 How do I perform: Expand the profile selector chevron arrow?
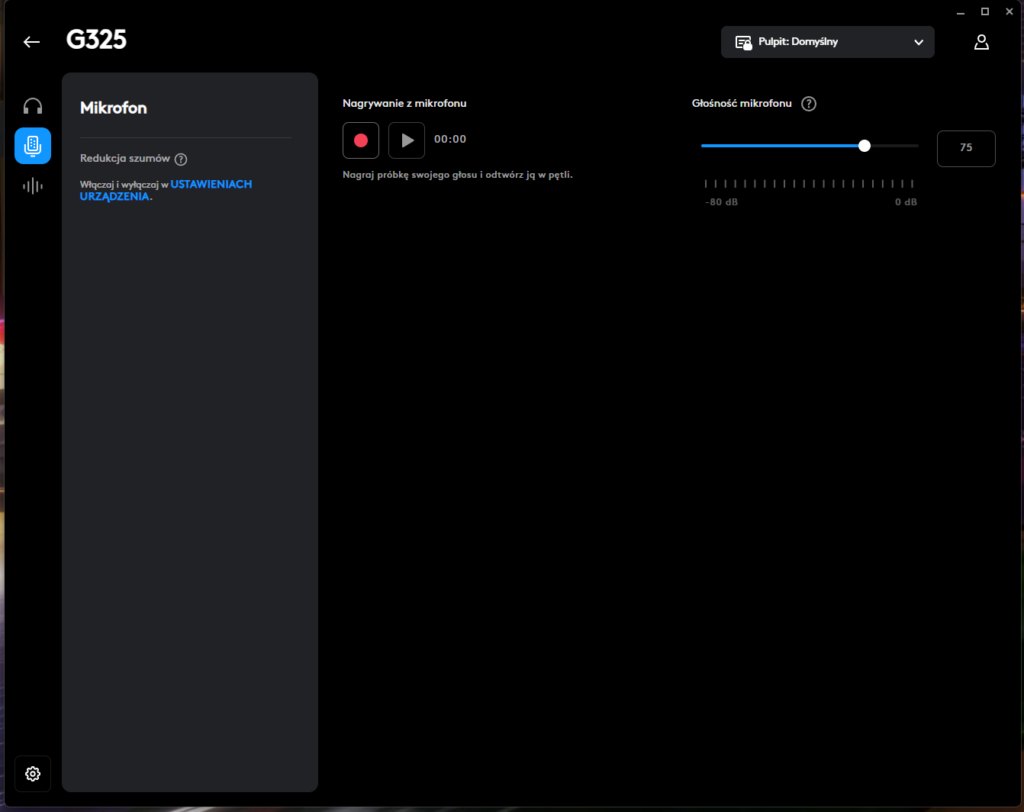point(918,42)
